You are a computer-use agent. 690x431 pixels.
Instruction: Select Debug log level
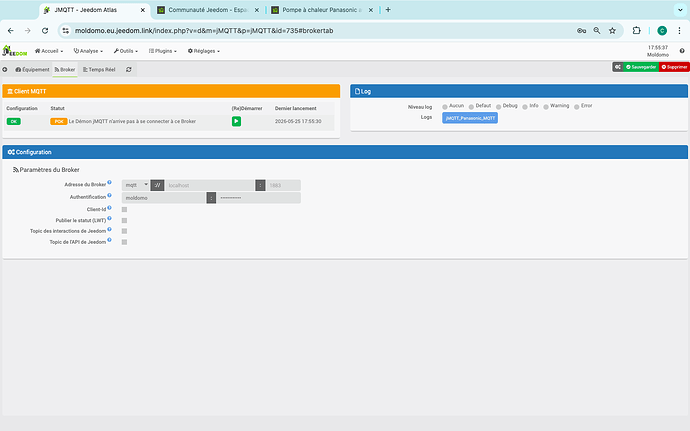[499, 107]
